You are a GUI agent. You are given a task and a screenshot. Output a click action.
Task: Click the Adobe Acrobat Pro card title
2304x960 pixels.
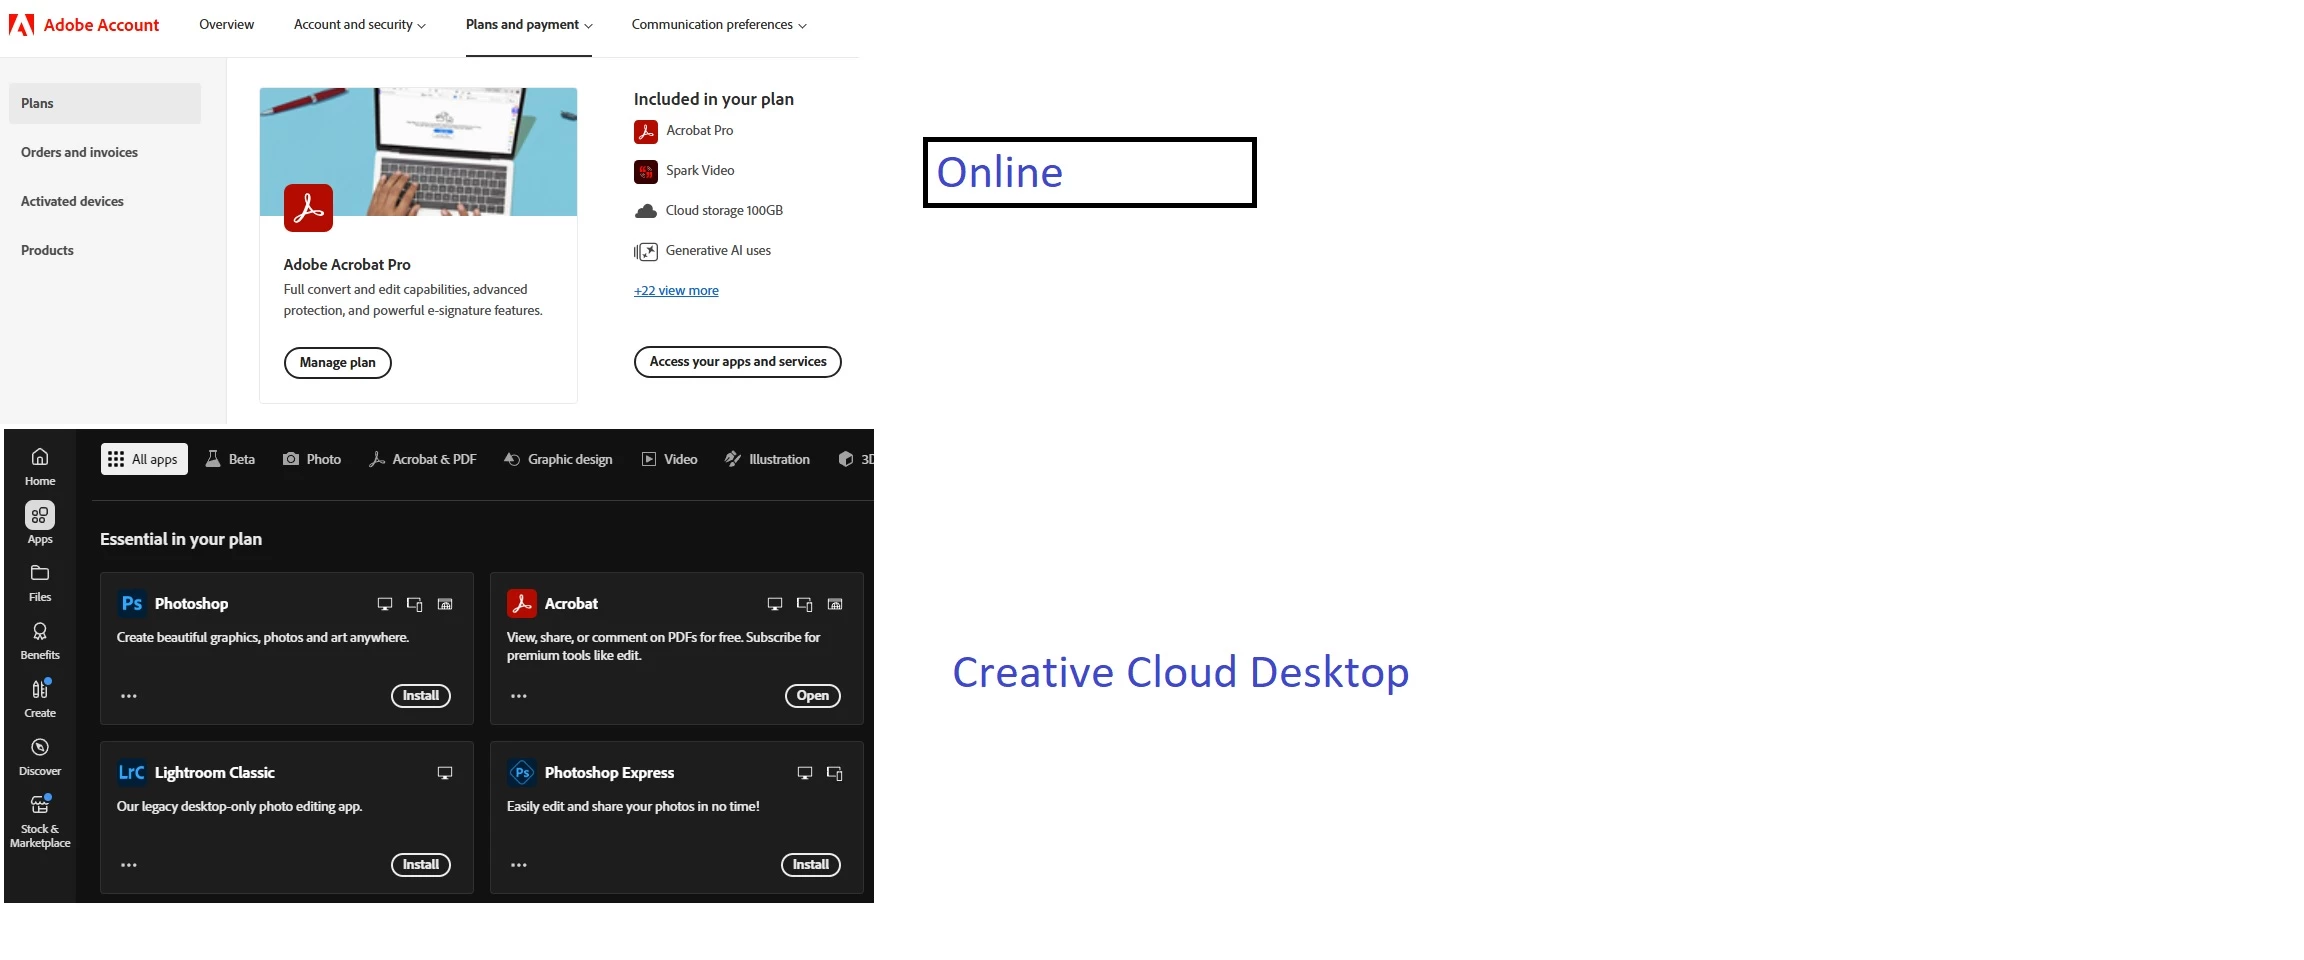pyautogui.click(x=347, y=264)
